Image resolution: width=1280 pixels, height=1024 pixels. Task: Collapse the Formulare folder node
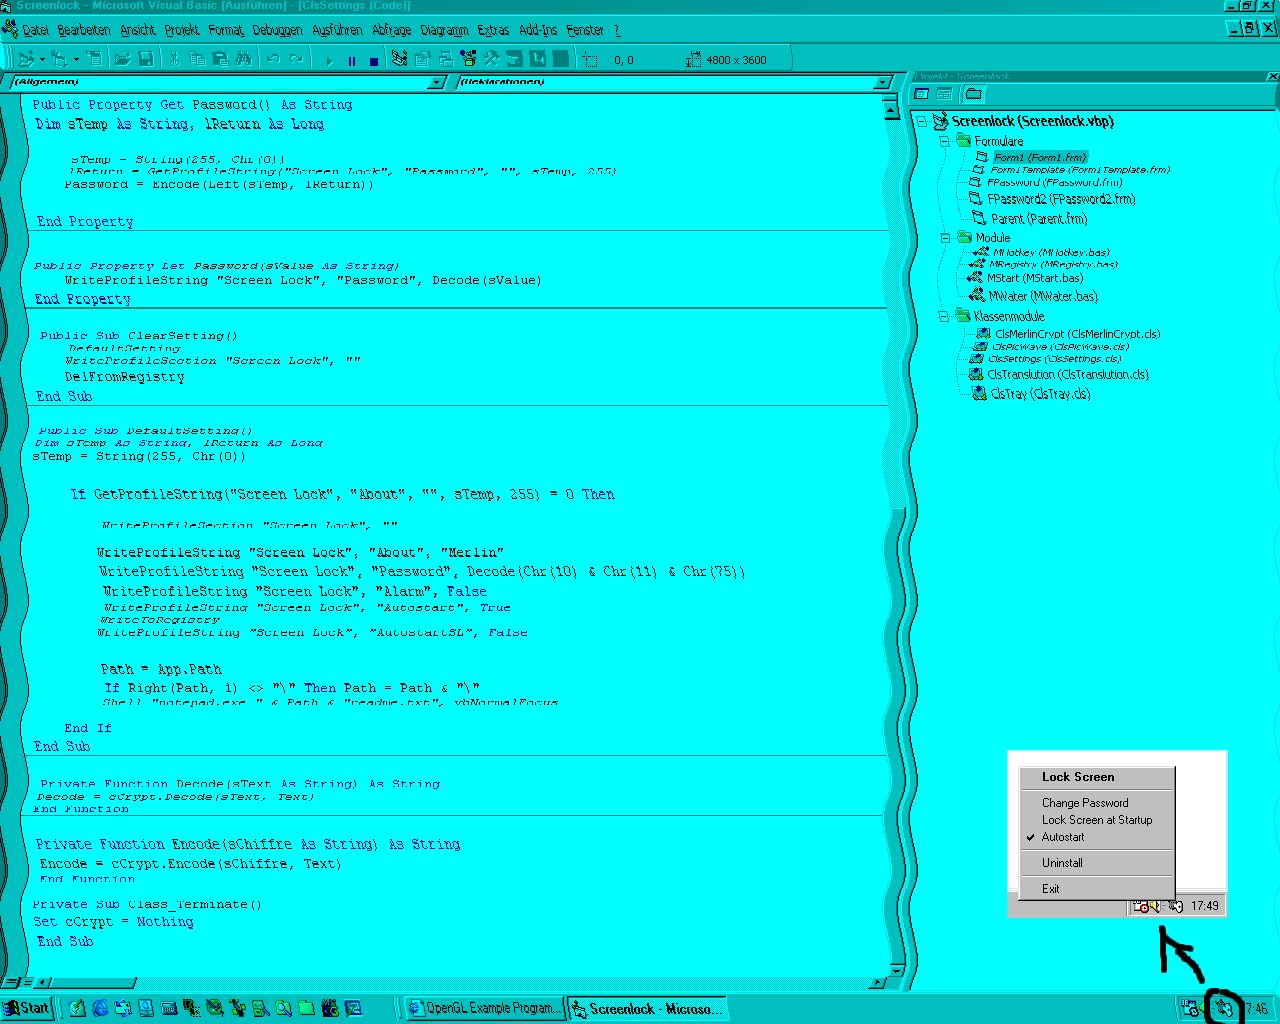click(x=944, y=141)
